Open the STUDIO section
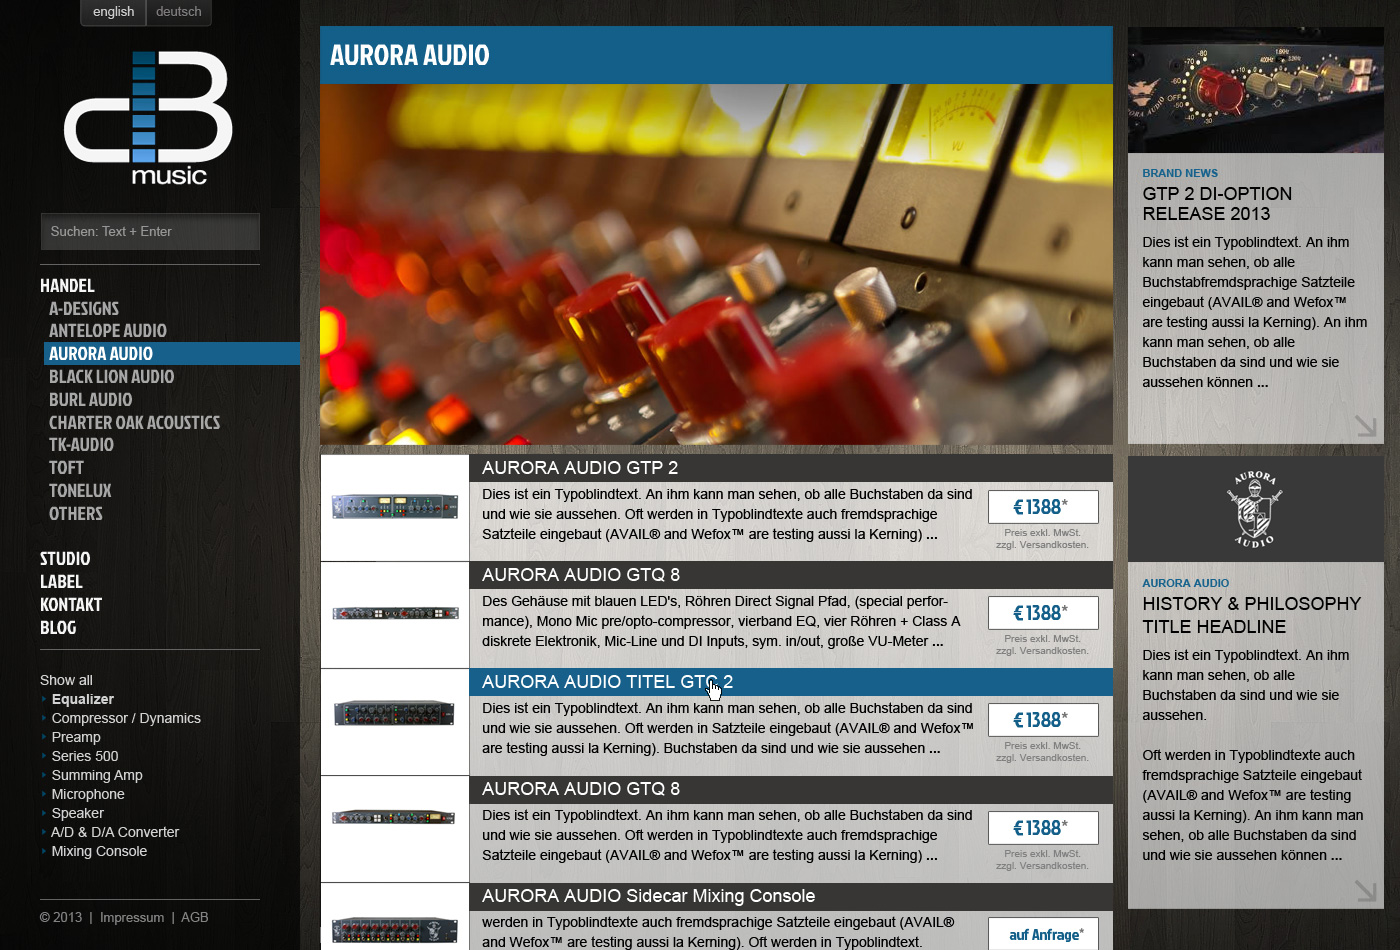 click(x=65, y=559)
